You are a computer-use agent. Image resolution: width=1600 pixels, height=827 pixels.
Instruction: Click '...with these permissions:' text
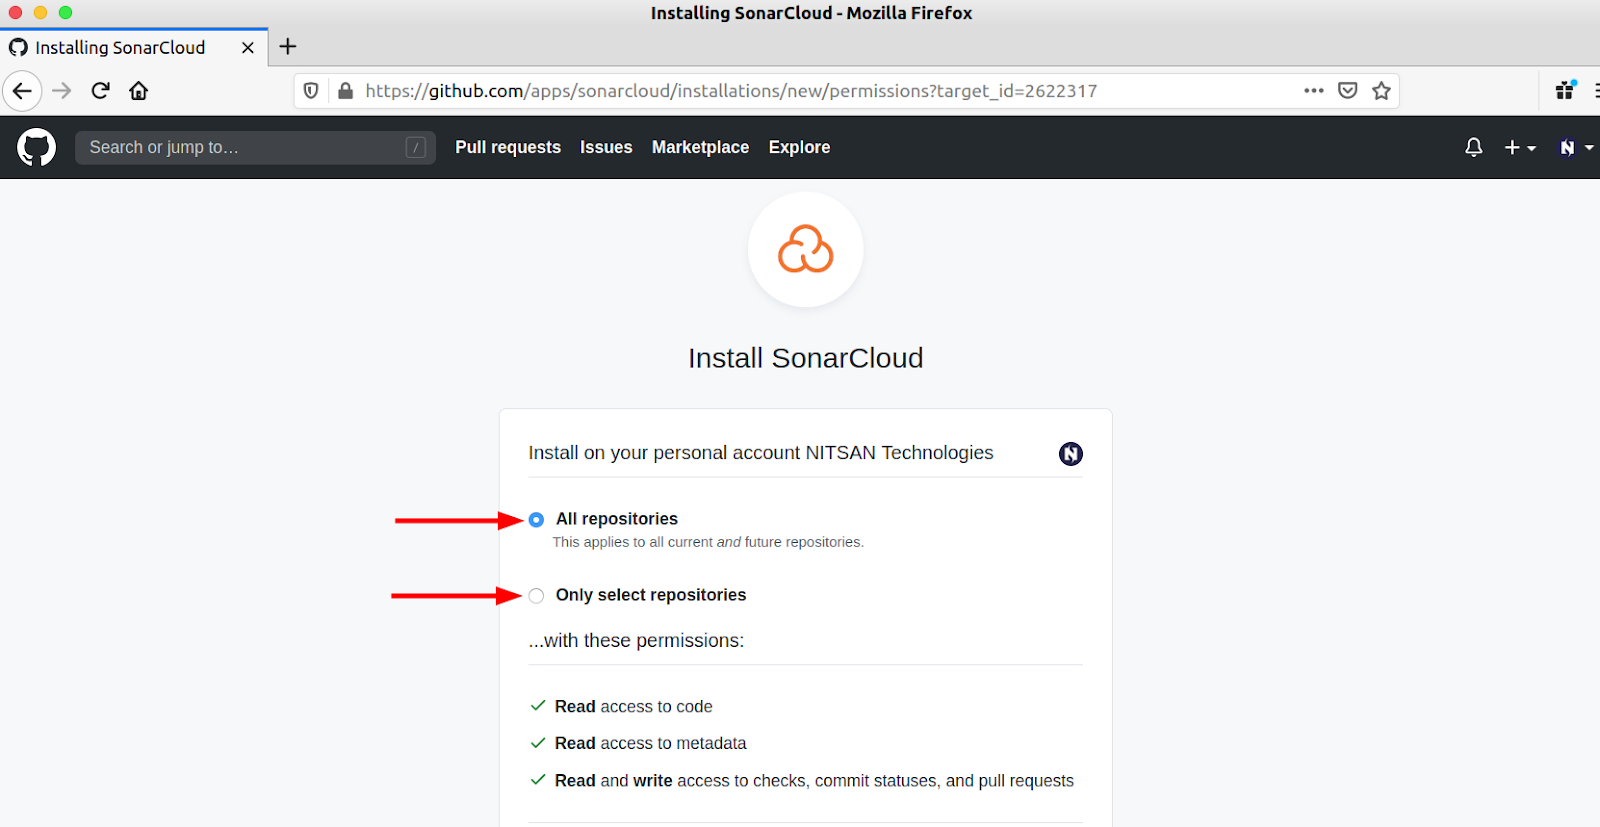click(x=636, y=641)
